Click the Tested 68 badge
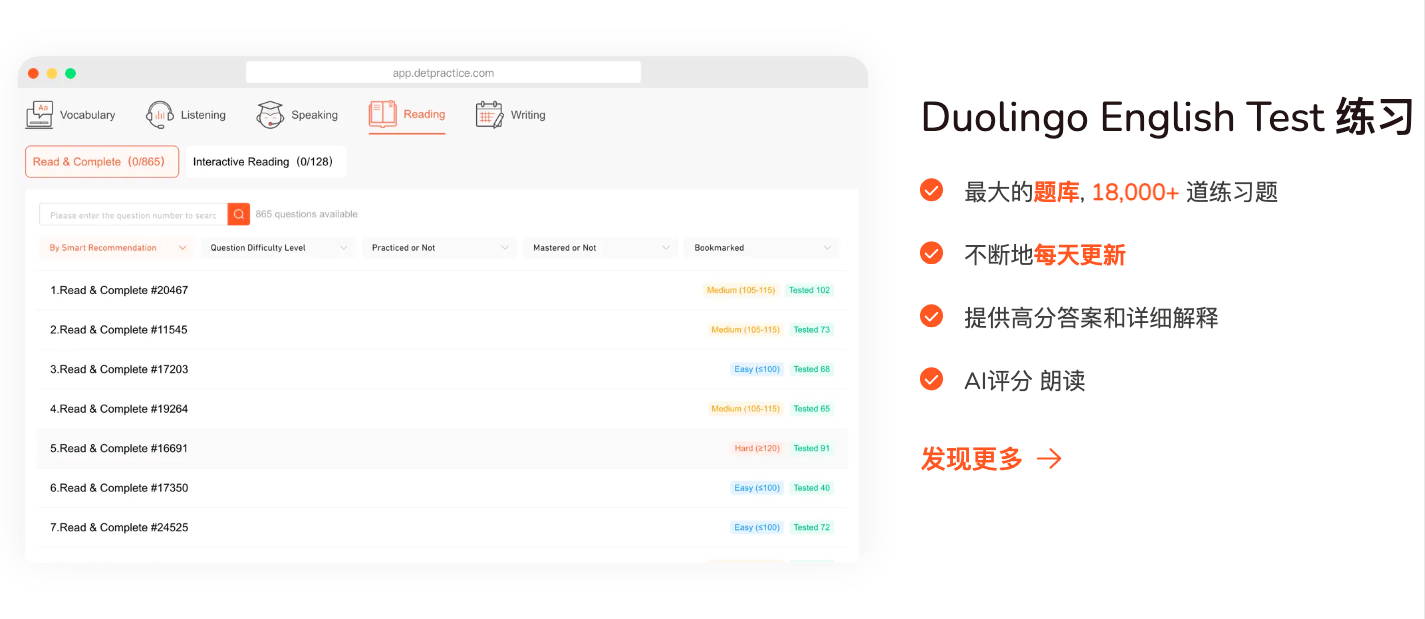 pos(811,369)
